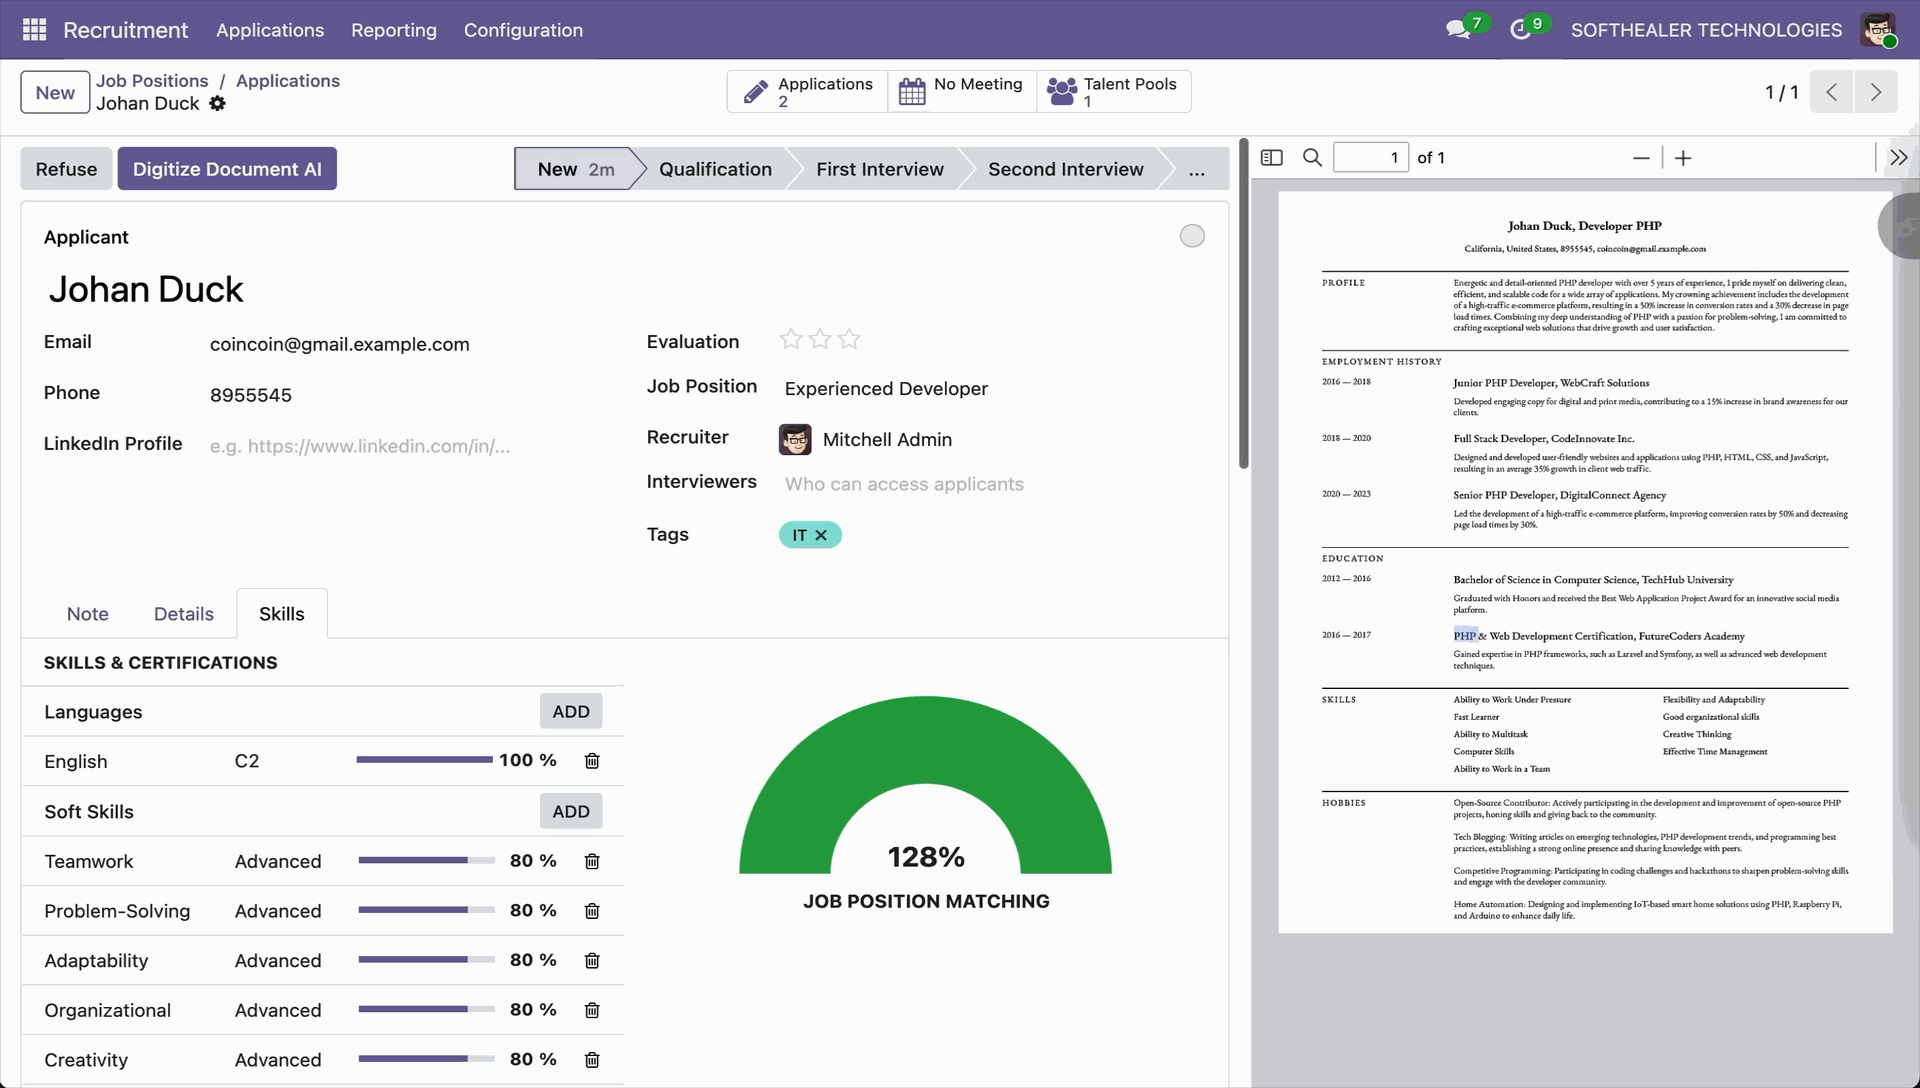Remove the IT tag
Screen dimensions: 1920x1088
[821, 536]
